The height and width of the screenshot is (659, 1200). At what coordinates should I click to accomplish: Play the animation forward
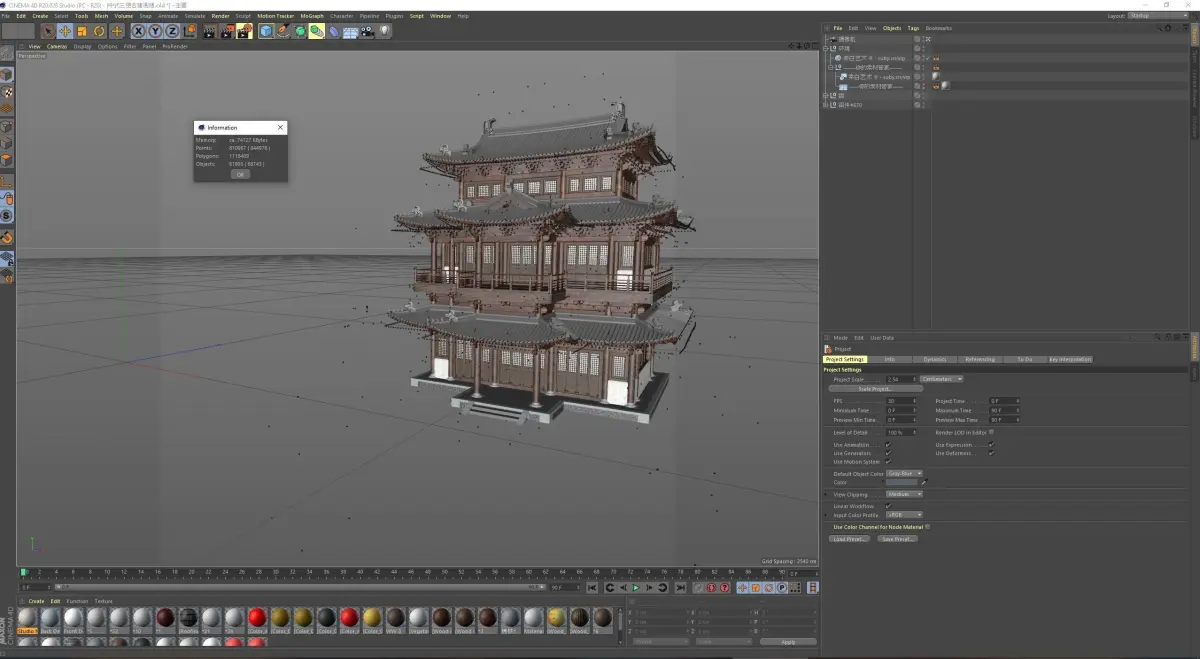pyautogui.click(x=635, y=588)
